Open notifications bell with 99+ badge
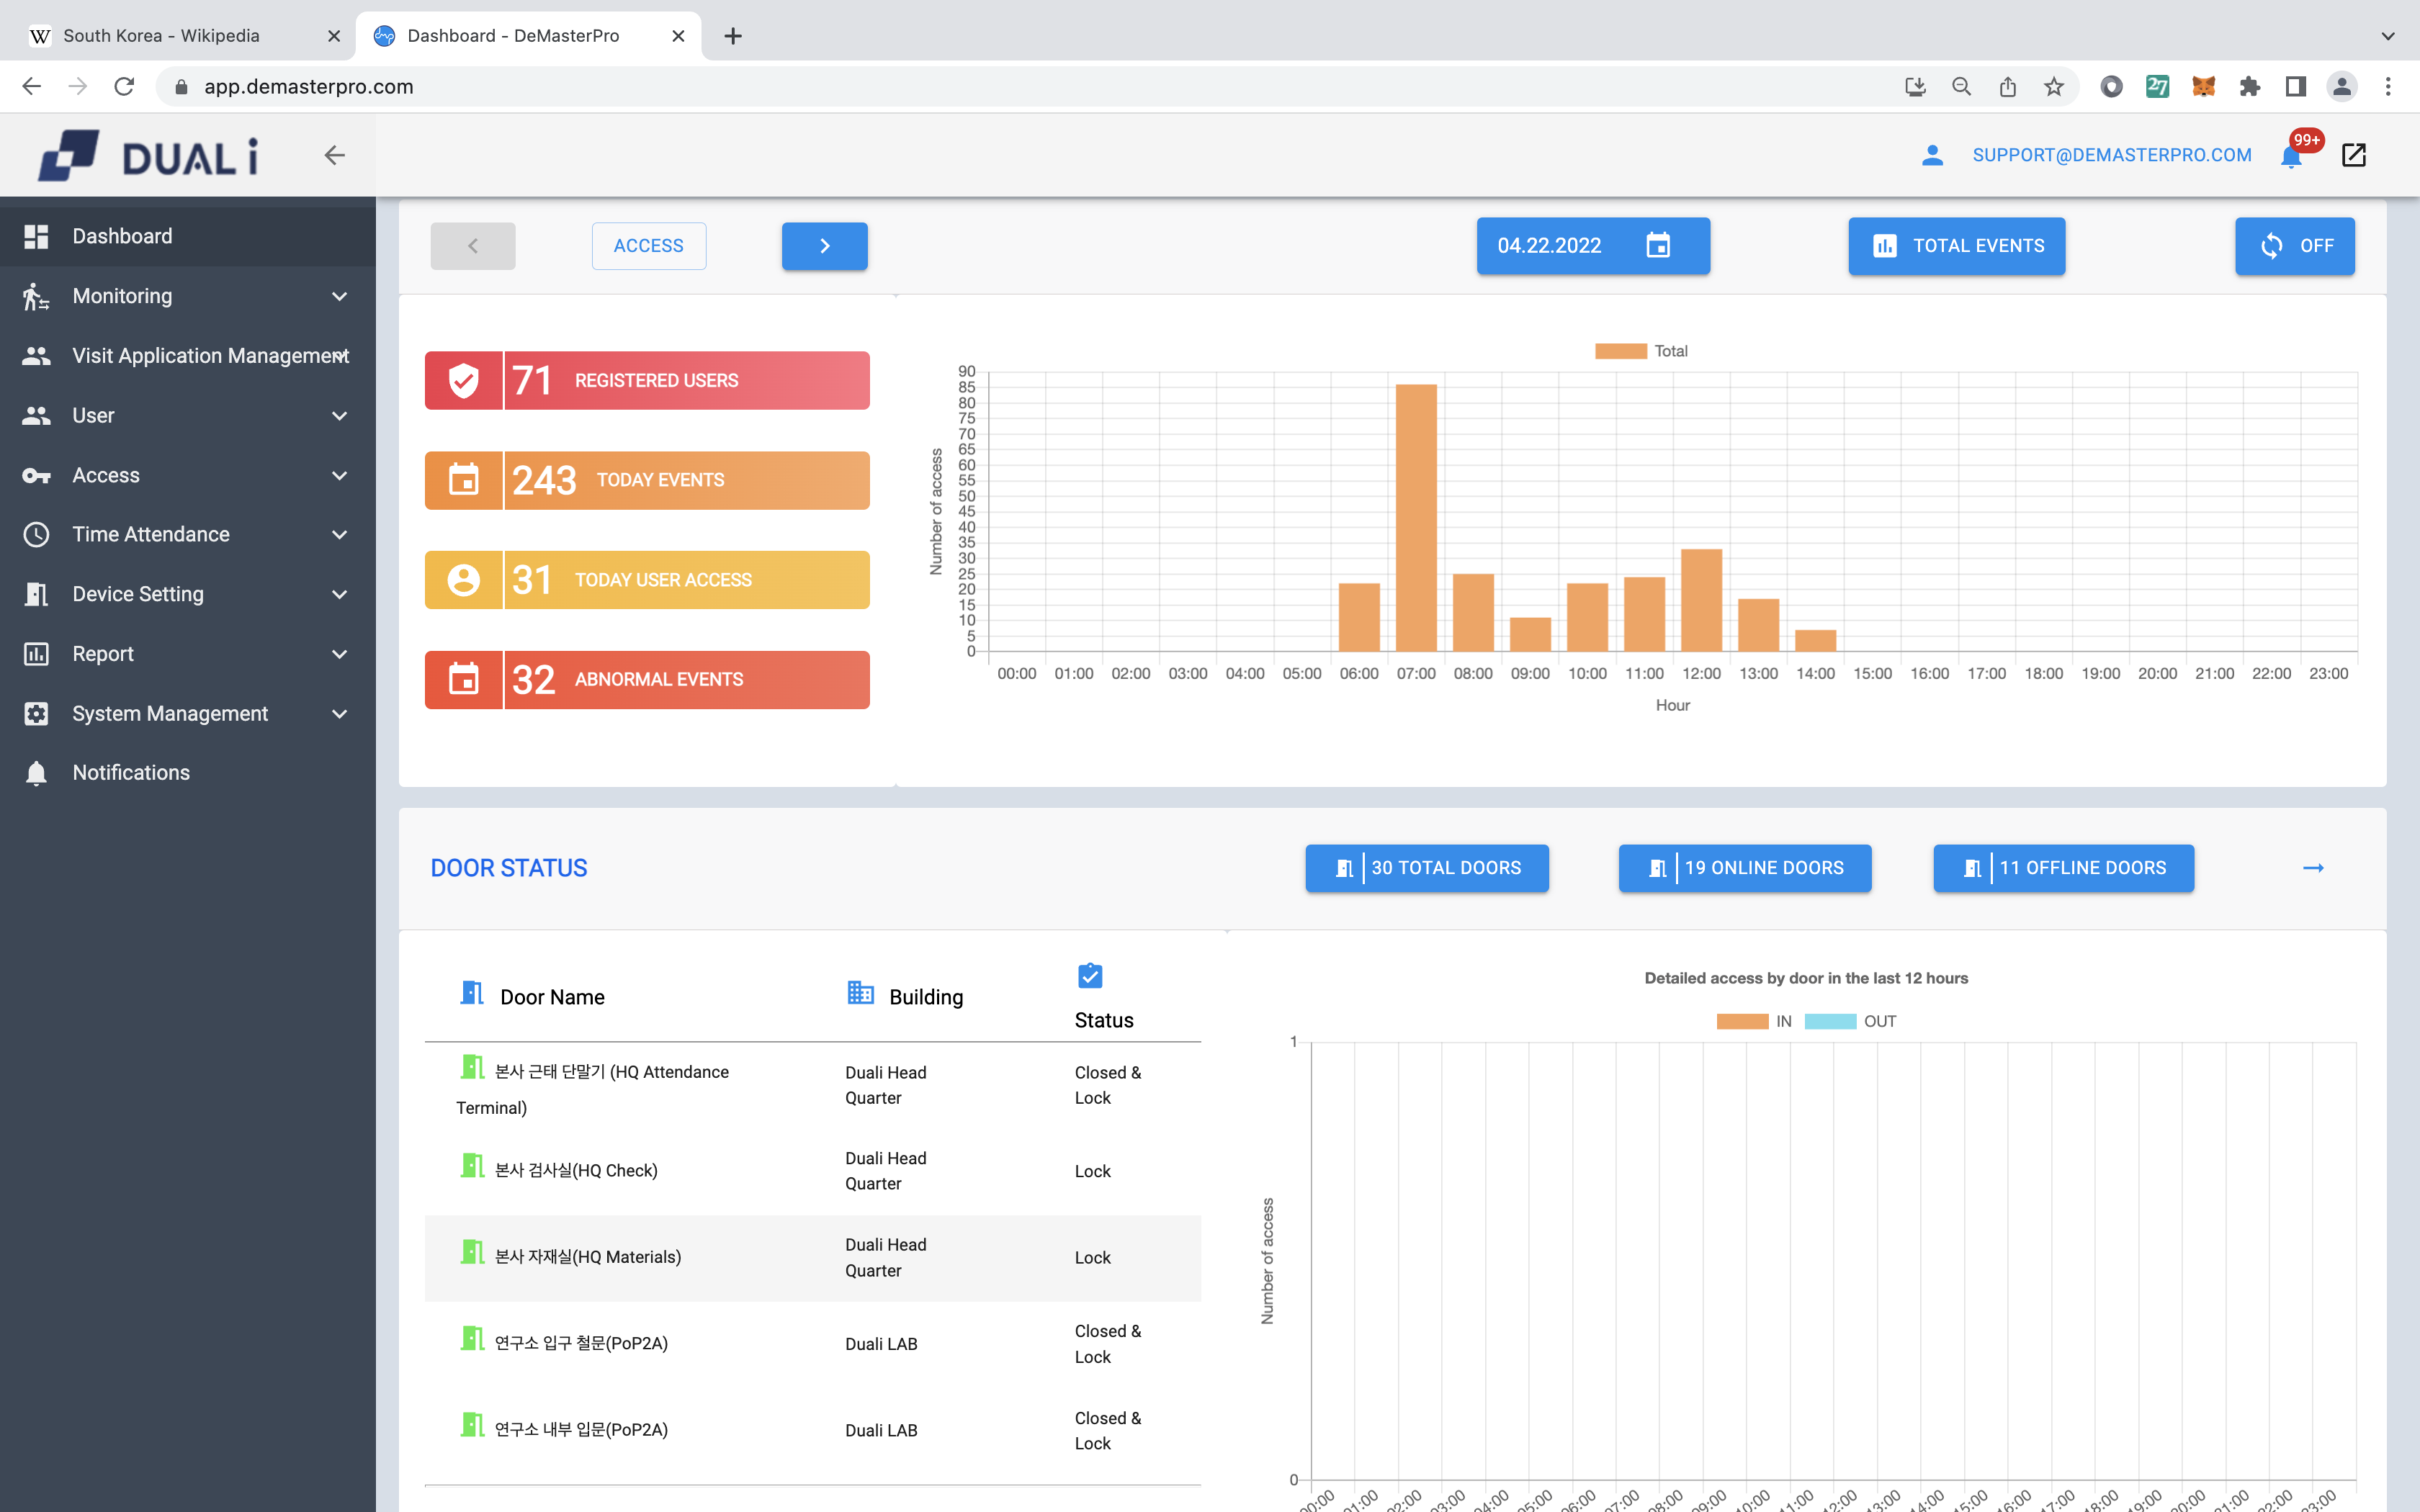 2291,157
